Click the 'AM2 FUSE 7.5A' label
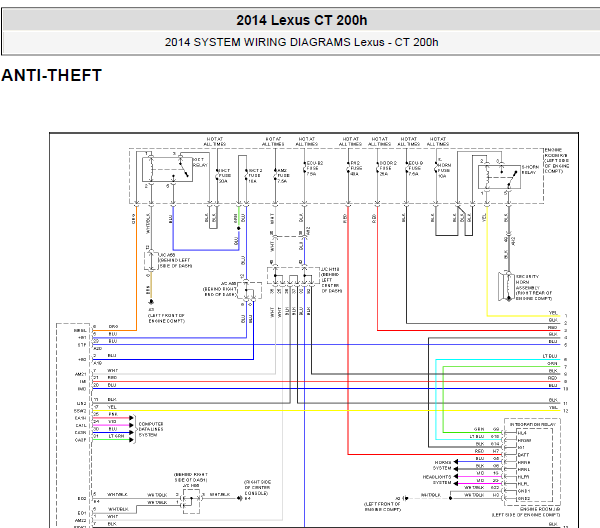 284,176
